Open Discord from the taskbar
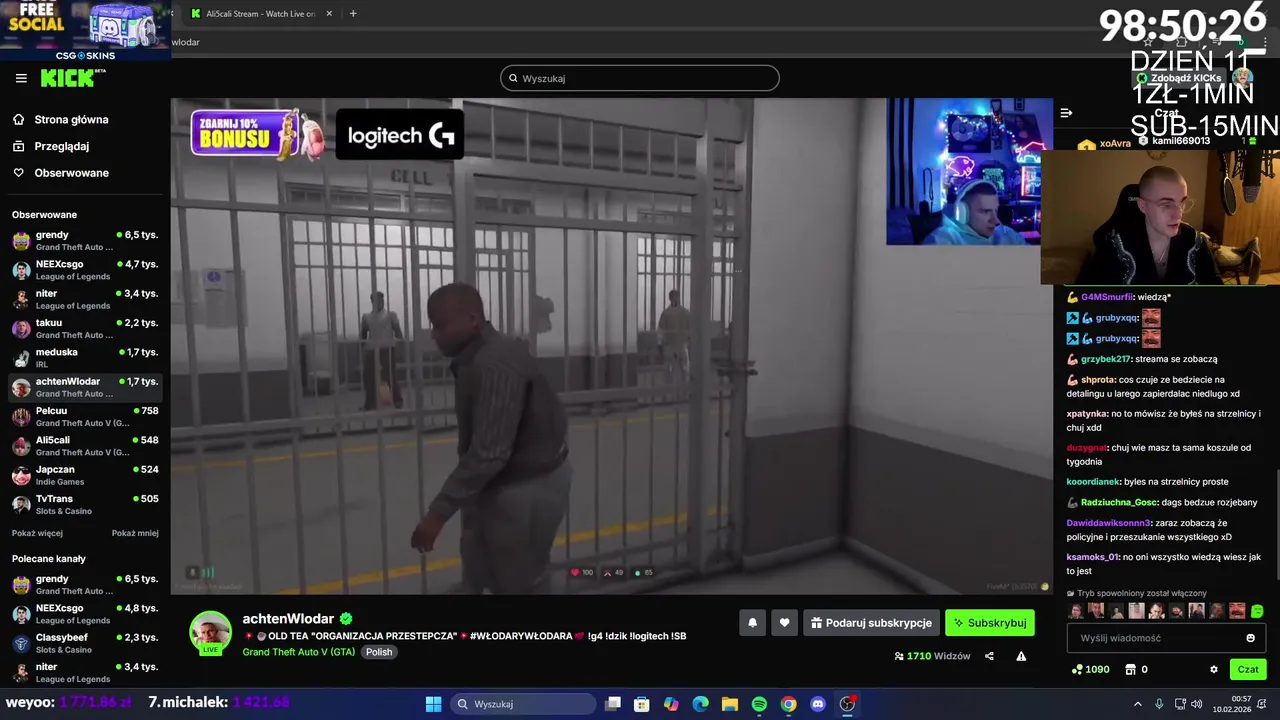This screenshot has height=720, width=1280. pyautogui.click(x=818, y=704)
